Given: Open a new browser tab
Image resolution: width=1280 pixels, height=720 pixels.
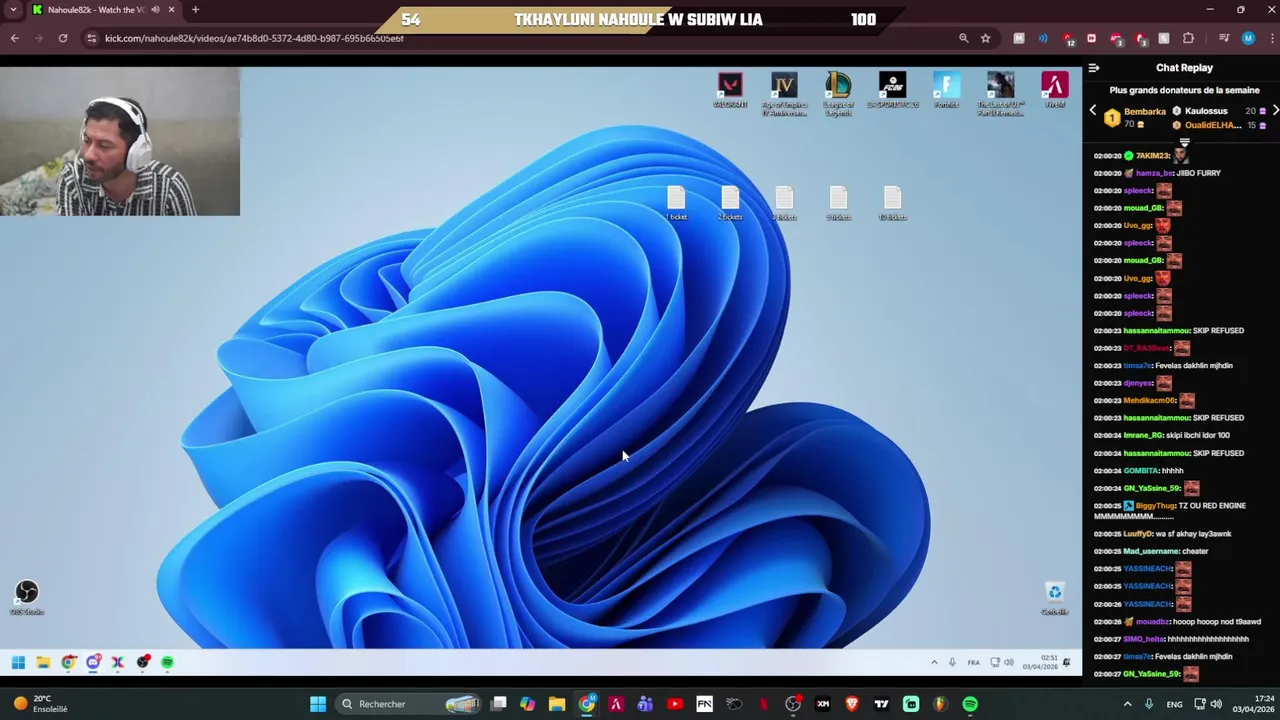Looking at the screenshot, I should coord(195,10).
